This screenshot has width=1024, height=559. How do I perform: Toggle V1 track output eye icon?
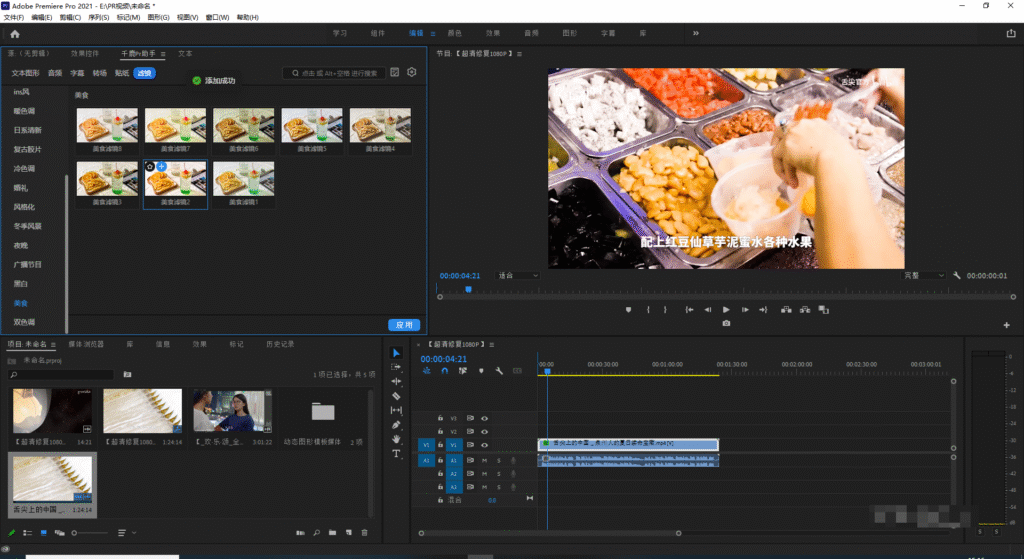(485, 445)
